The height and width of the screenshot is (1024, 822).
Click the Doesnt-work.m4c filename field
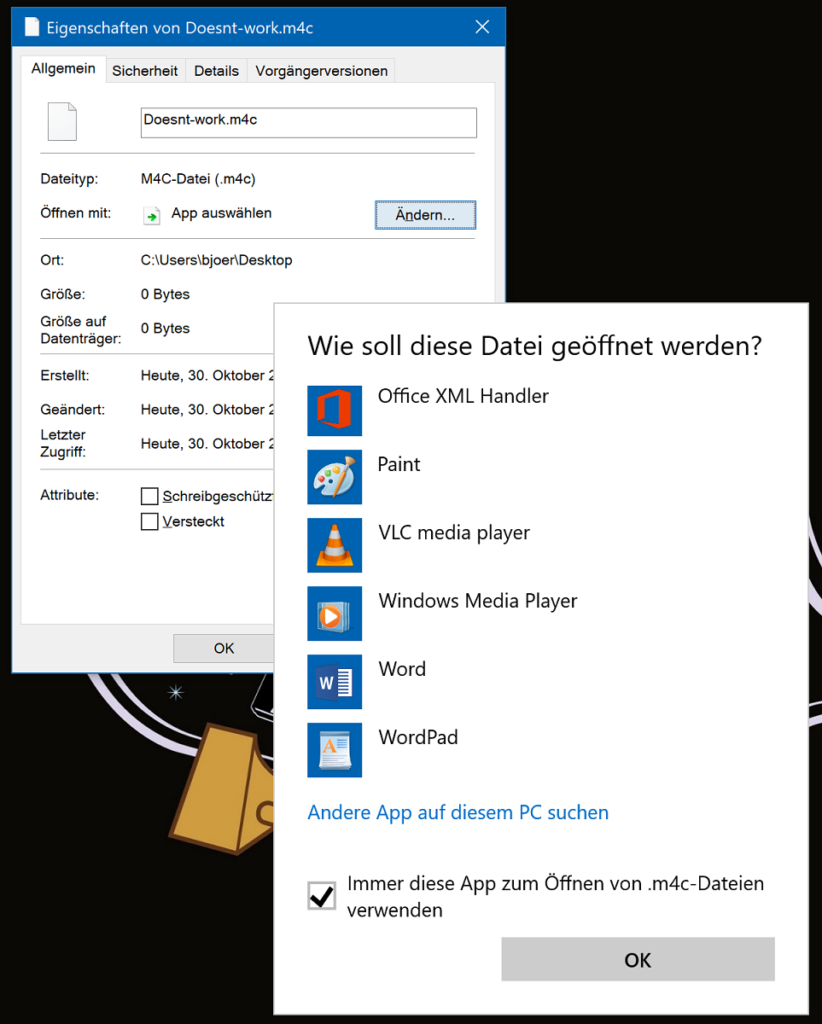coord(309,122)
